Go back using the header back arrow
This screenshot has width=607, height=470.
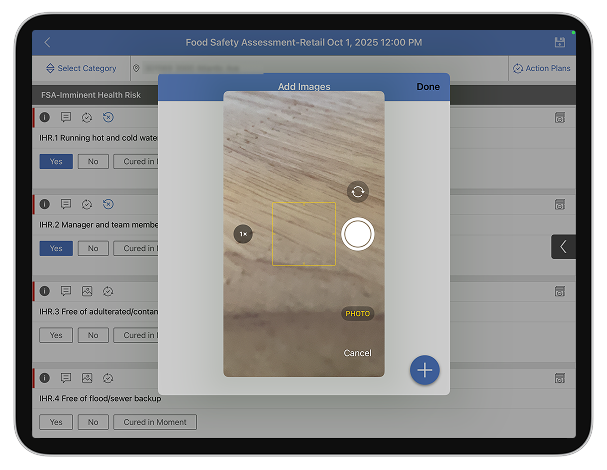pyautogui.click(x=47, y=43)
